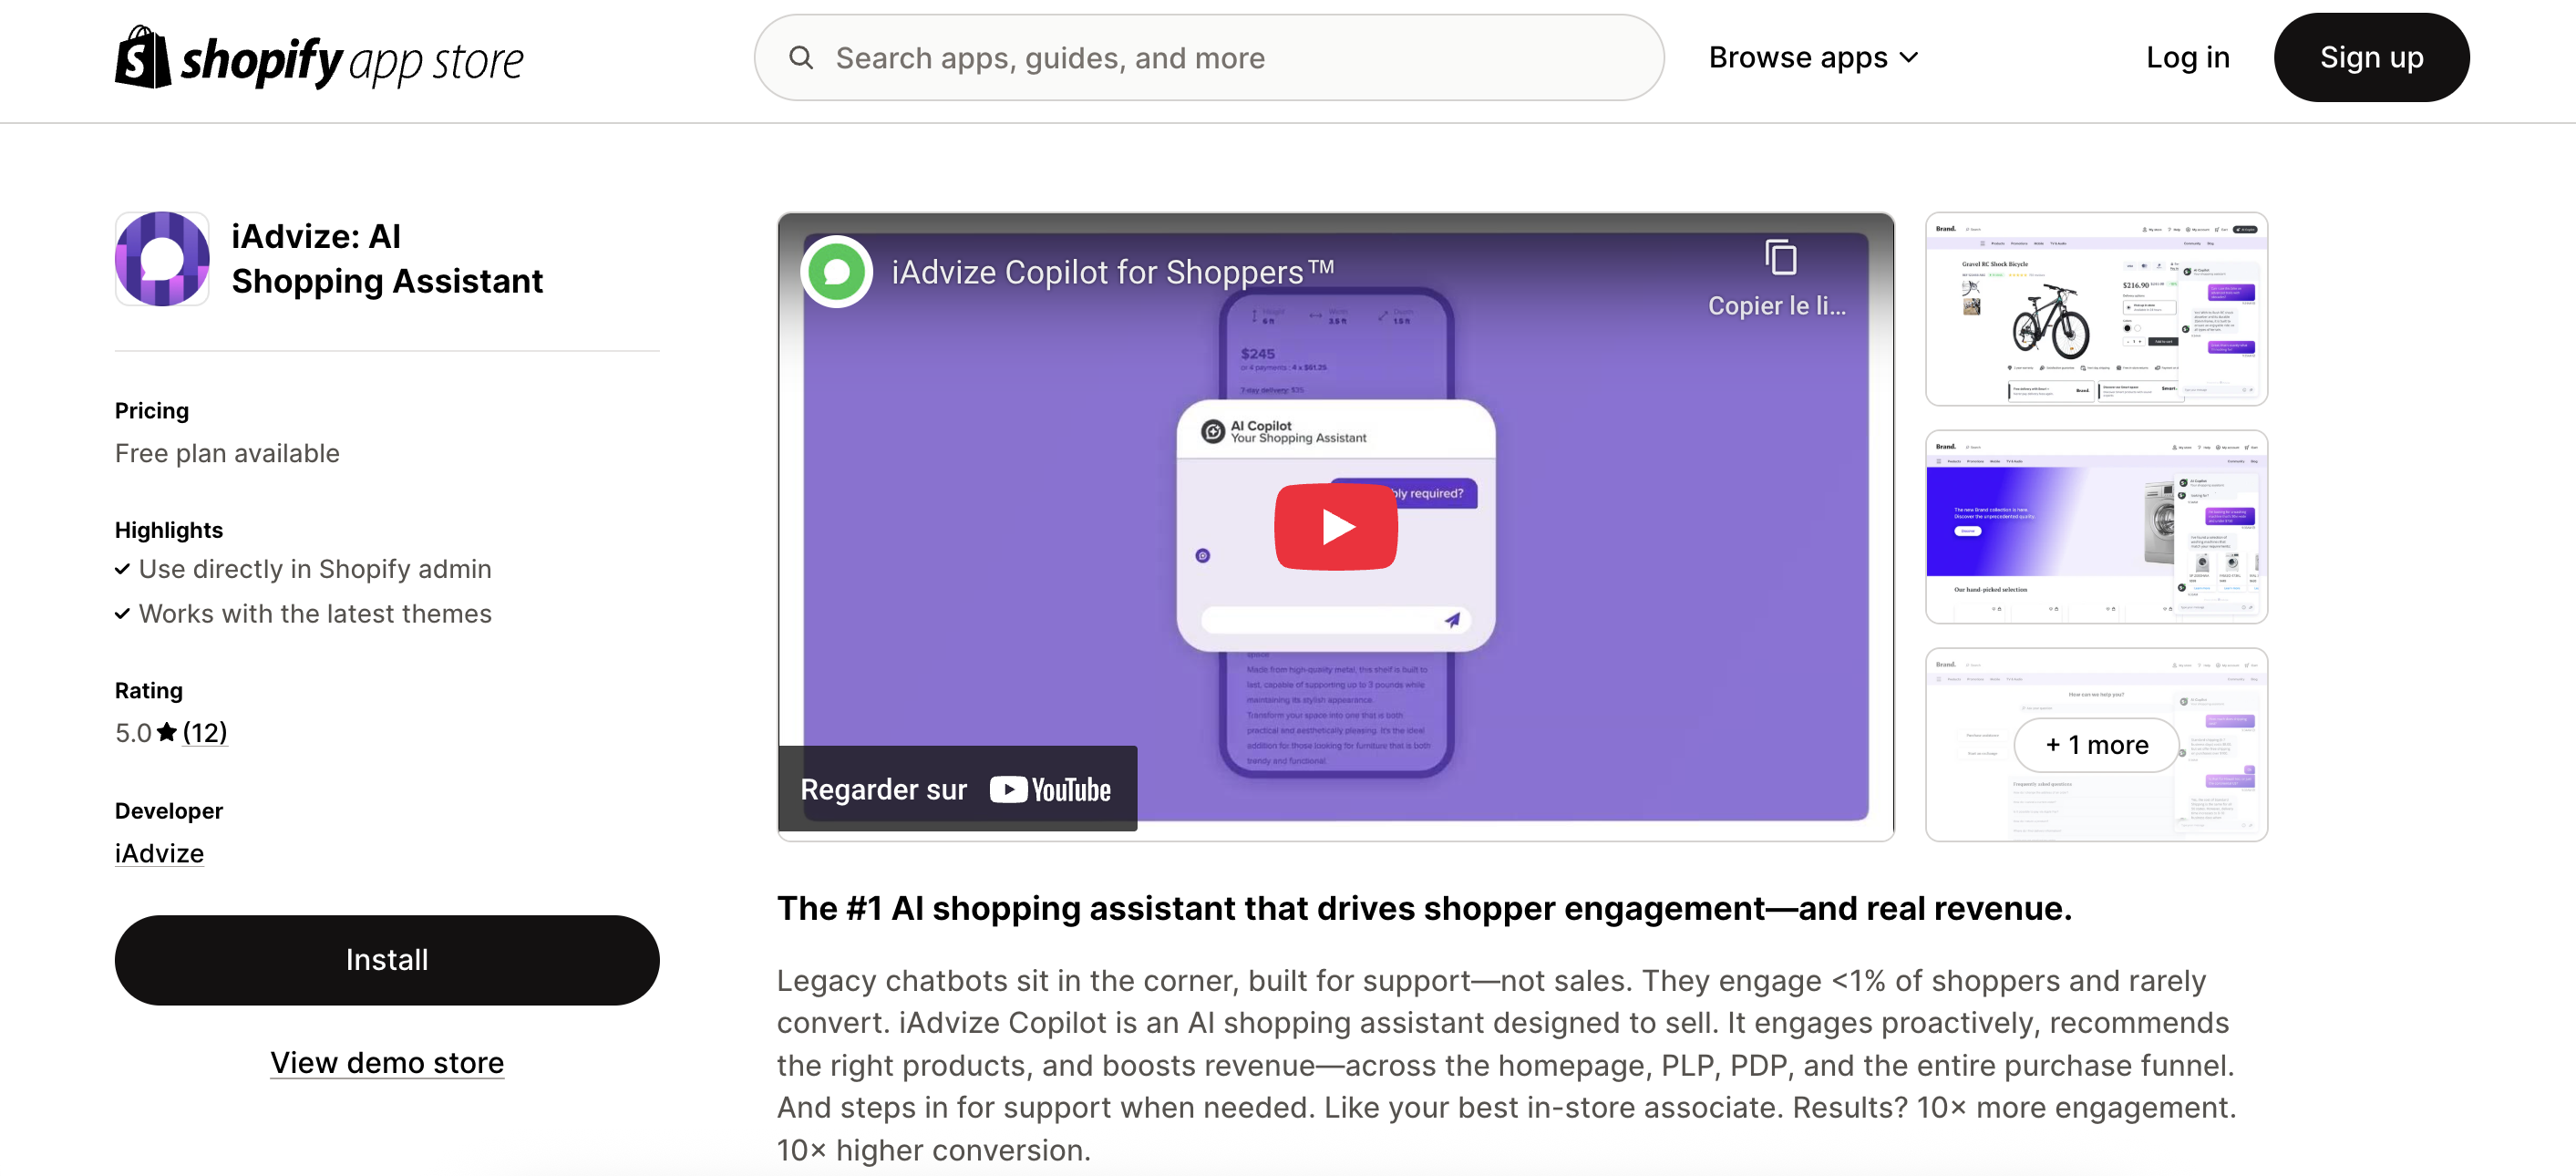Focus the Search apps, guides input field
The height and width of the screenshot is (1176, 2576).
(x=1208, y=57)
